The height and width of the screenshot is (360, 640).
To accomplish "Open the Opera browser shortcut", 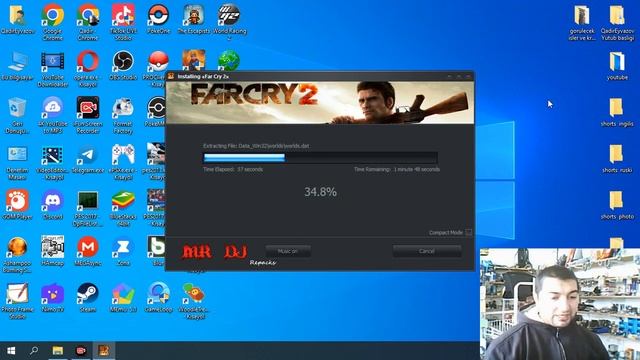I will click(x=88, y=69).
